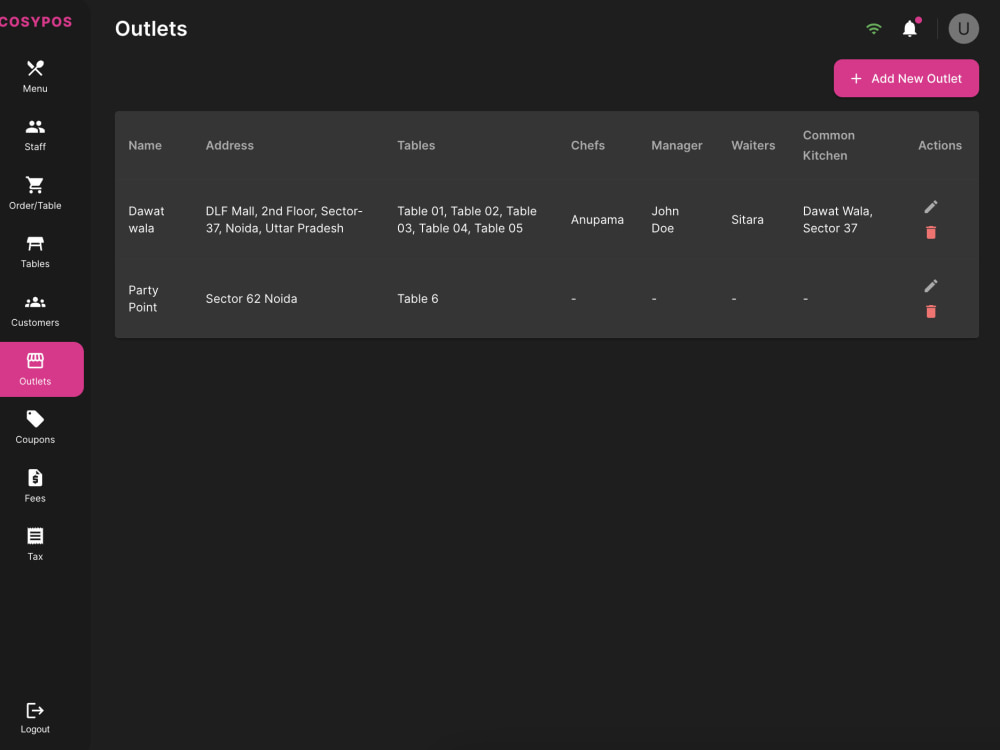Click the Sector 62 Noida address
The height and width of the screenshot is (750, 1000).
(x=251, y=298)
